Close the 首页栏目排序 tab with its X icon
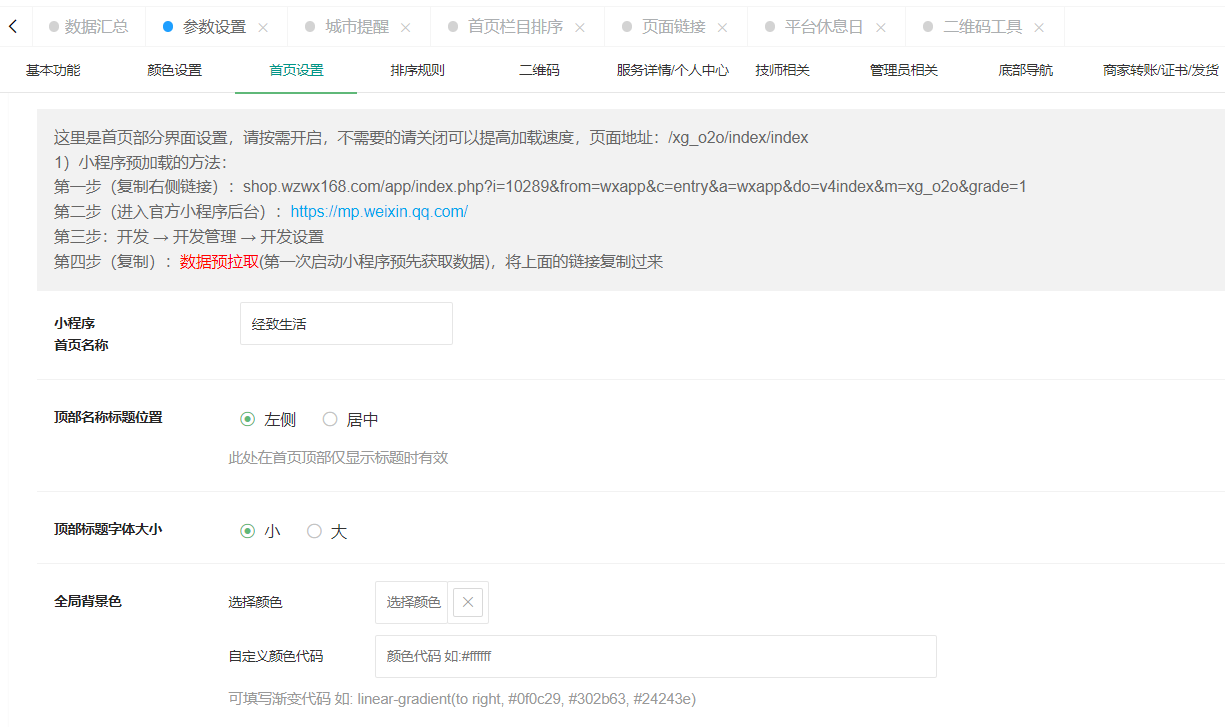 580,27
